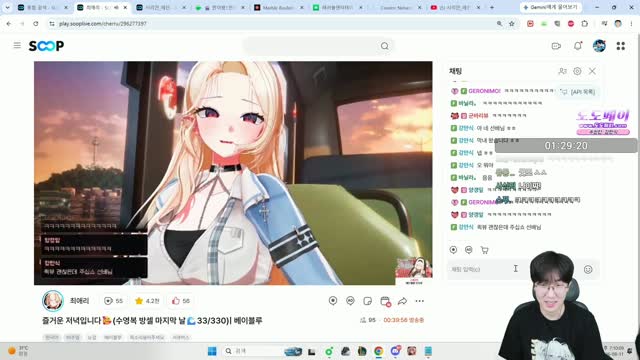640x360 pixels.
Task: Close the chat panel
Action: pyautogui.click(x=592, y=71)
